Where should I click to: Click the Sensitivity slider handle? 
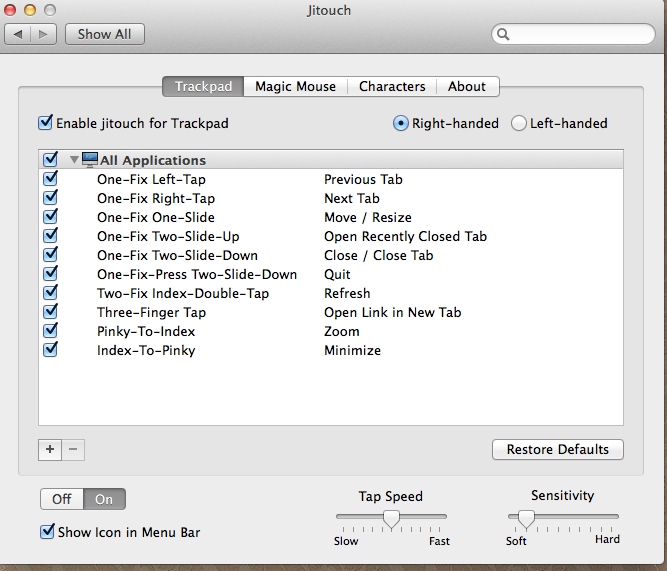(x=526, y=519)
